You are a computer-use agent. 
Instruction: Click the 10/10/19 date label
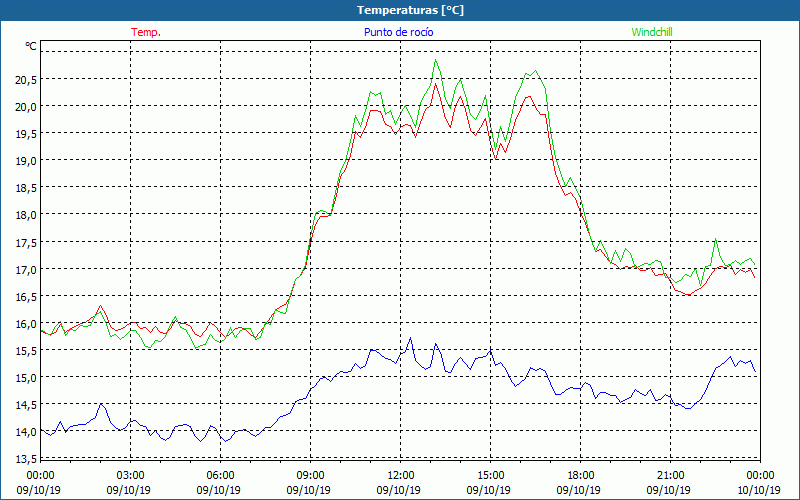tap(758, 490)
